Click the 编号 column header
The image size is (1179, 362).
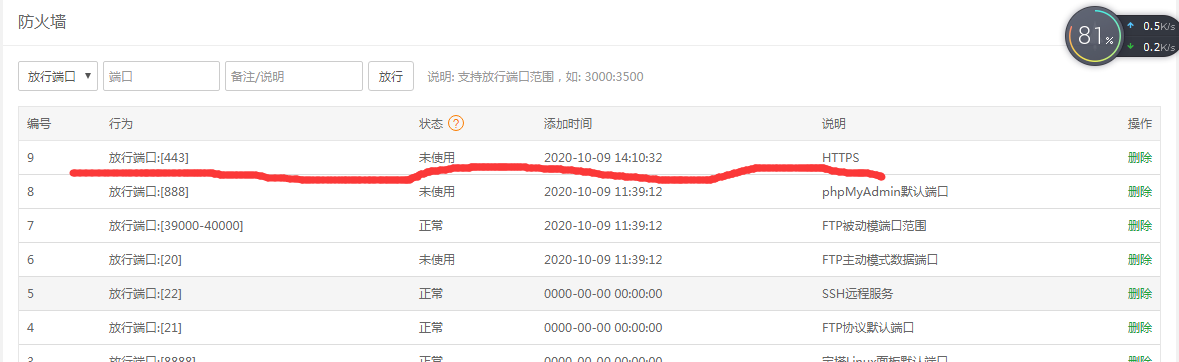pos(39,123)
